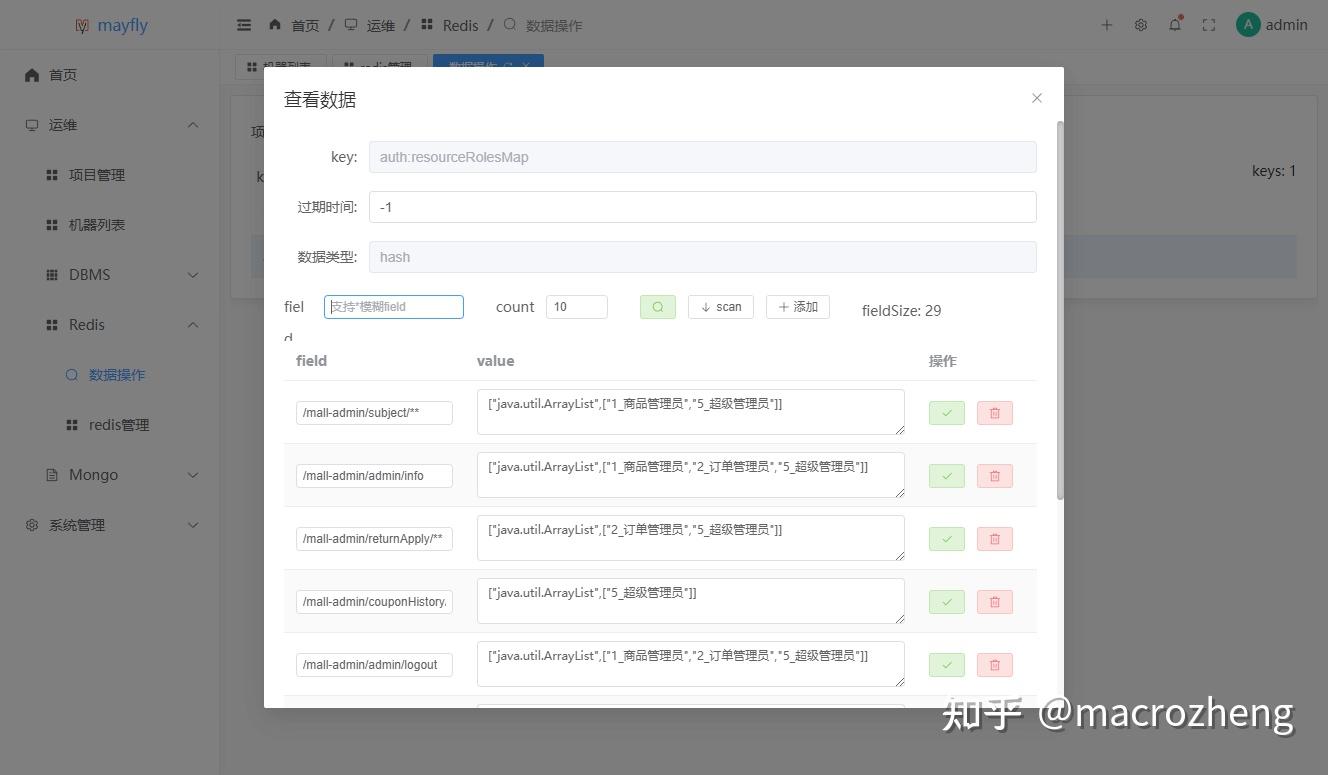Click the home icon in the breadcrumb
The height and width of the screenshot is (775, 1328).
[x=274, y=25]
